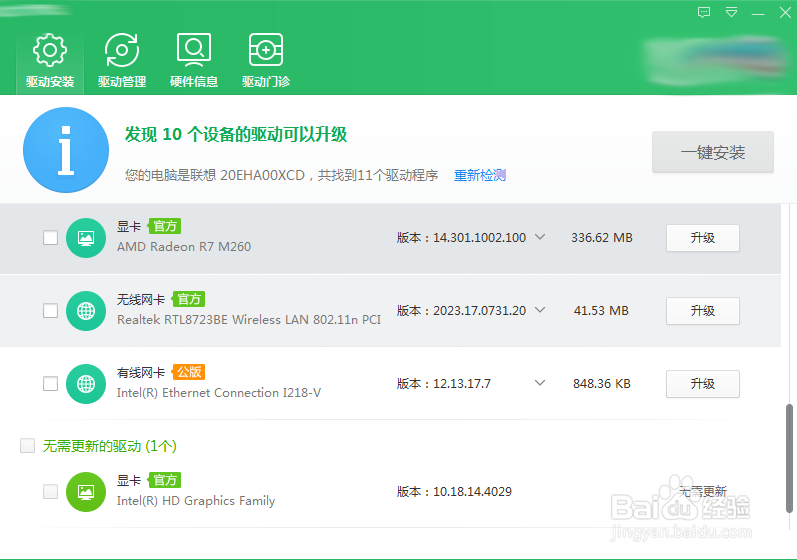Check the Realtek RTL8723BE wireless checkbox

point(50,310)
